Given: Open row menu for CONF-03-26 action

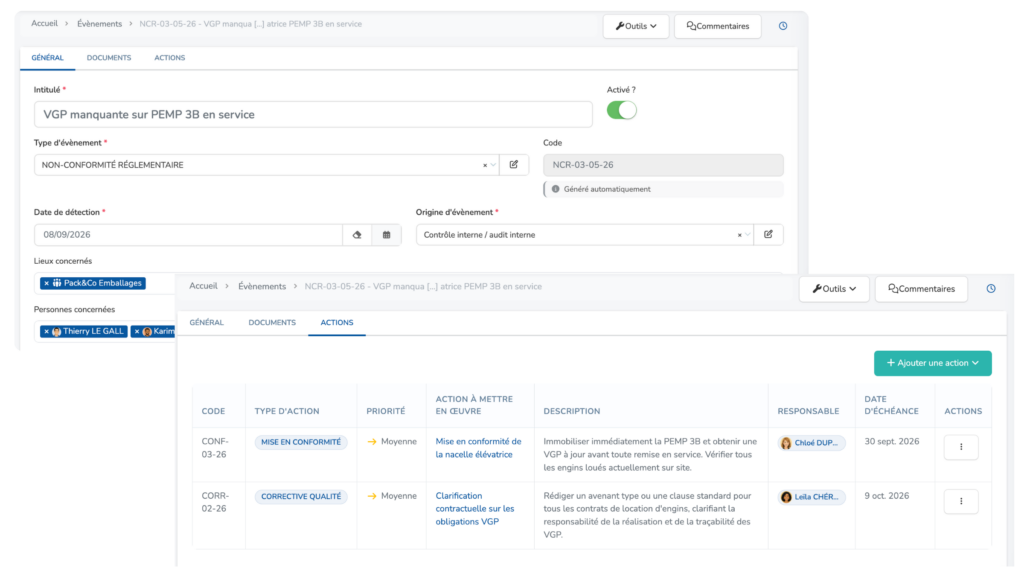Looking at the screenshot, I should click(x=961, y=447).
